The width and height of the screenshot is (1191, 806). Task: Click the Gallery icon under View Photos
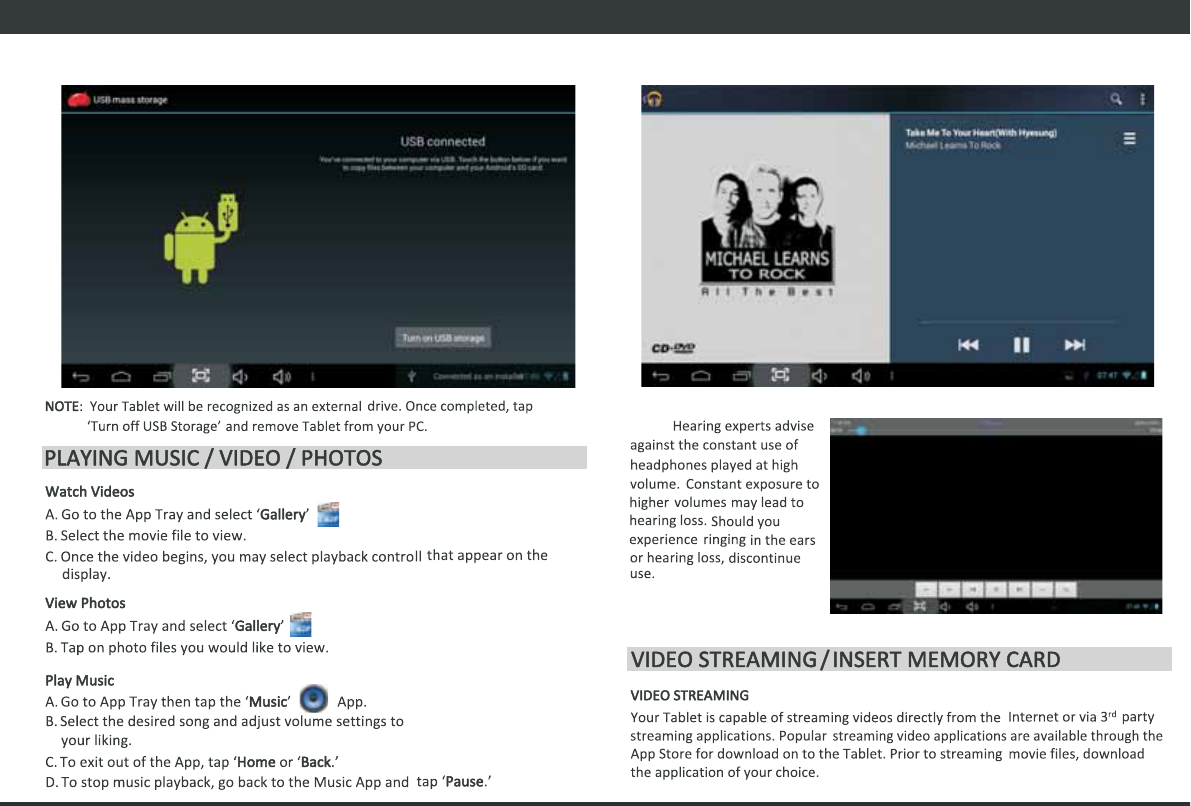pos(301,624)
